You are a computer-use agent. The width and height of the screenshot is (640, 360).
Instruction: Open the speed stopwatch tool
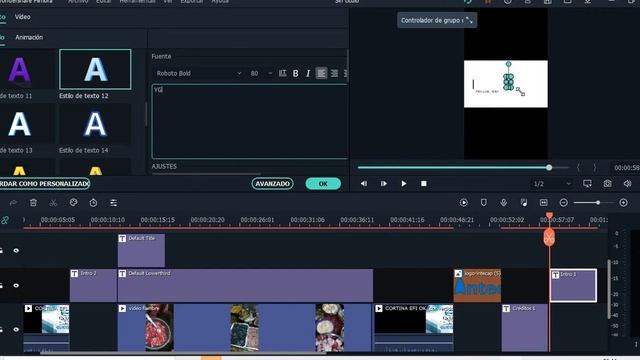tap(93, 202)
